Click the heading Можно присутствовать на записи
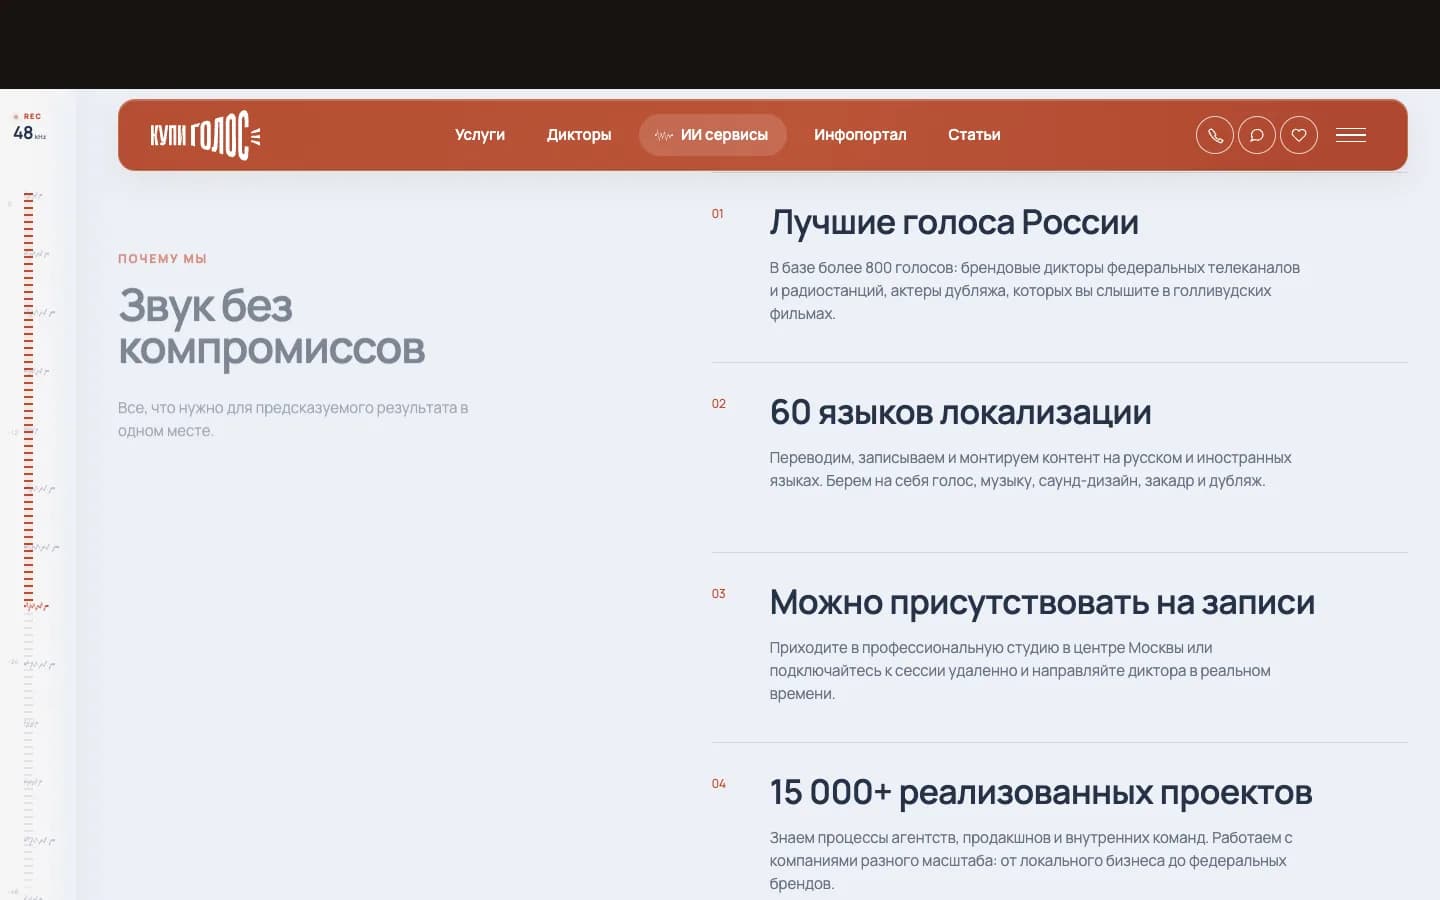The image size is (1440, 900). point(1042,602)
